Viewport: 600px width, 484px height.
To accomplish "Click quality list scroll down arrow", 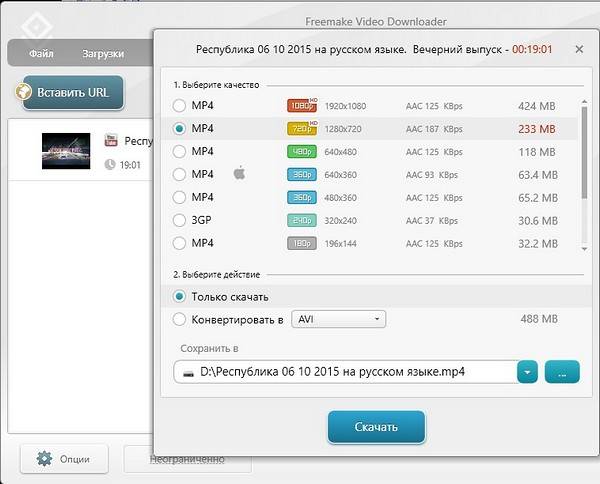I will [x=584, y=249].
